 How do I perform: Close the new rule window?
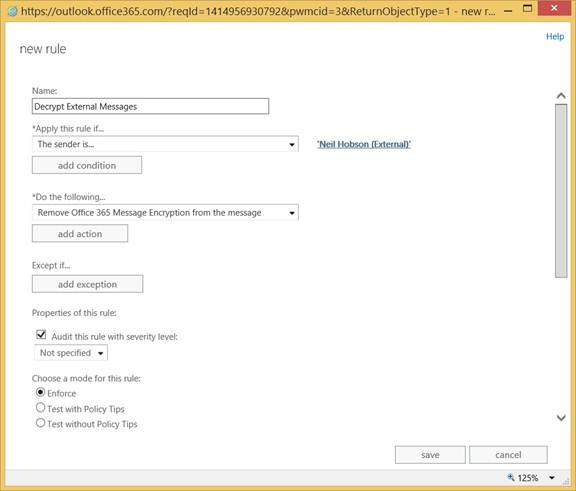coord(554,8)
